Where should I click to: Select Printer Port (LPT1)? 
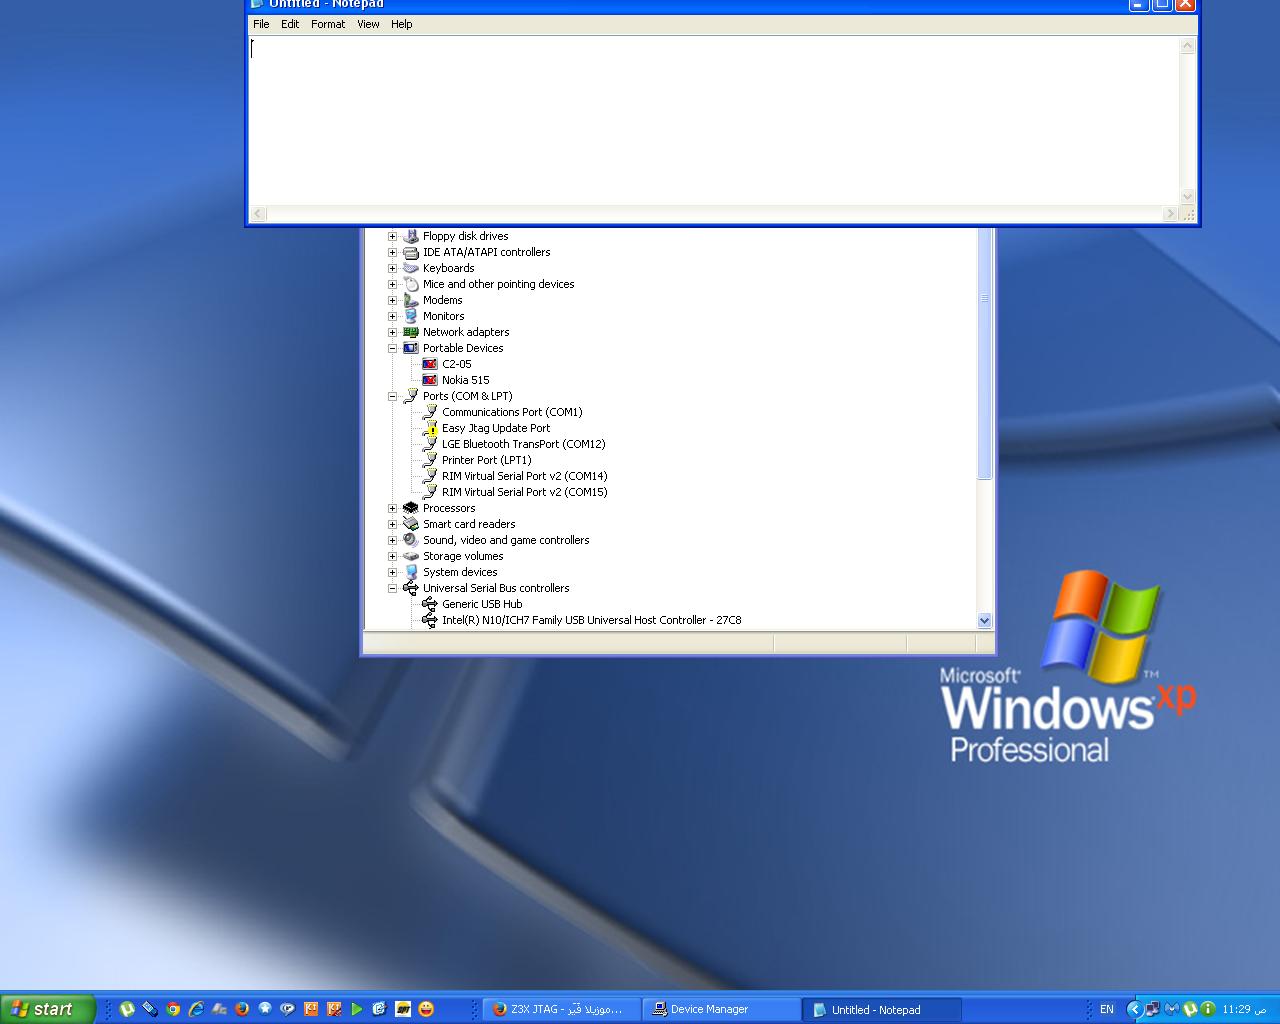point(486,460)
